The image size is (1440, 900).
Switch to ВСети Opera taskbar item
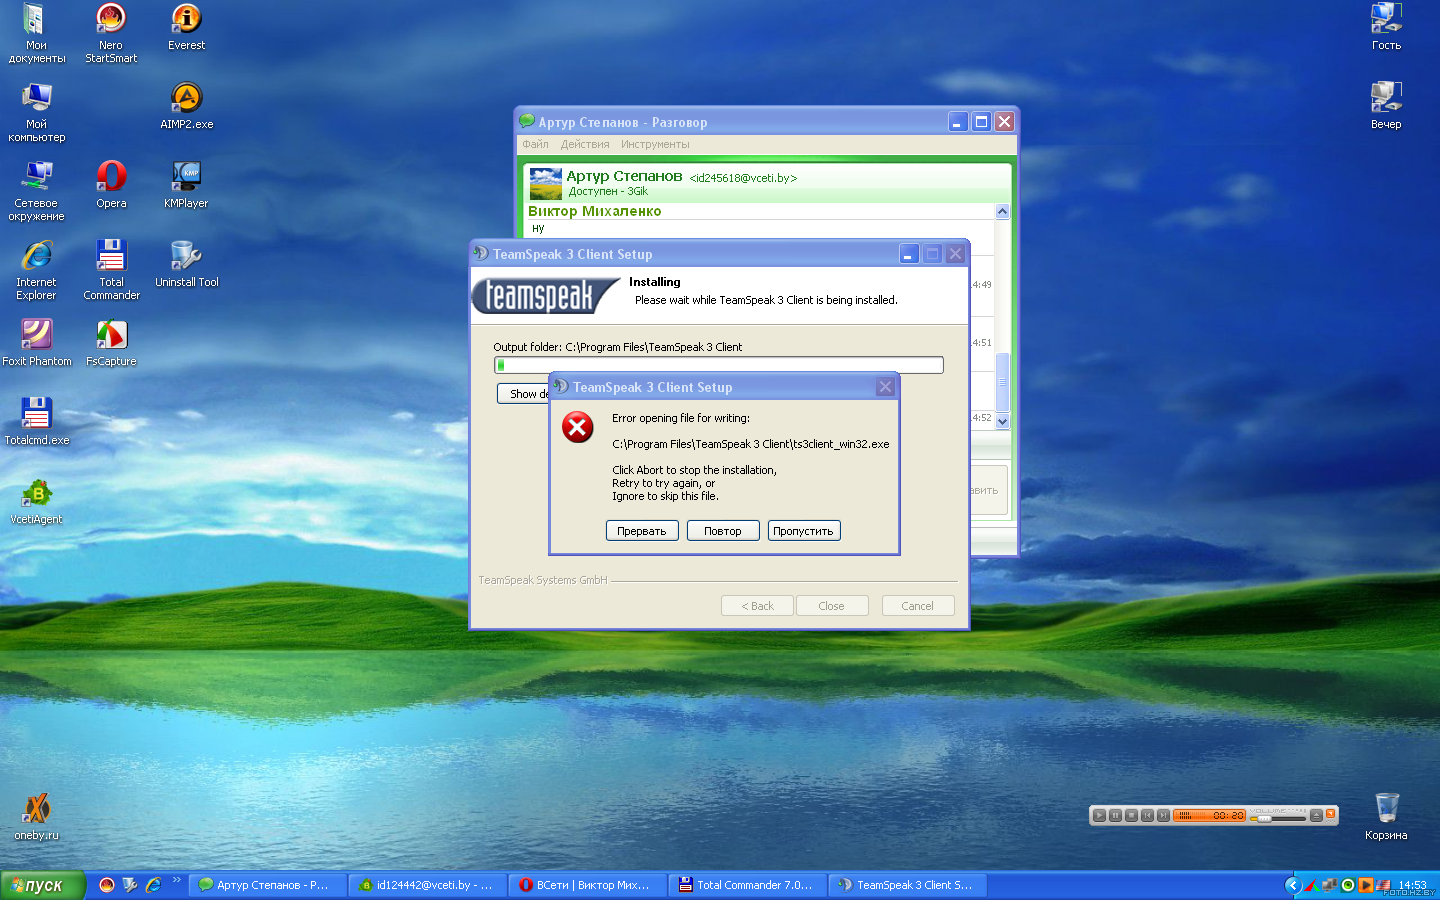click(588, 885)
